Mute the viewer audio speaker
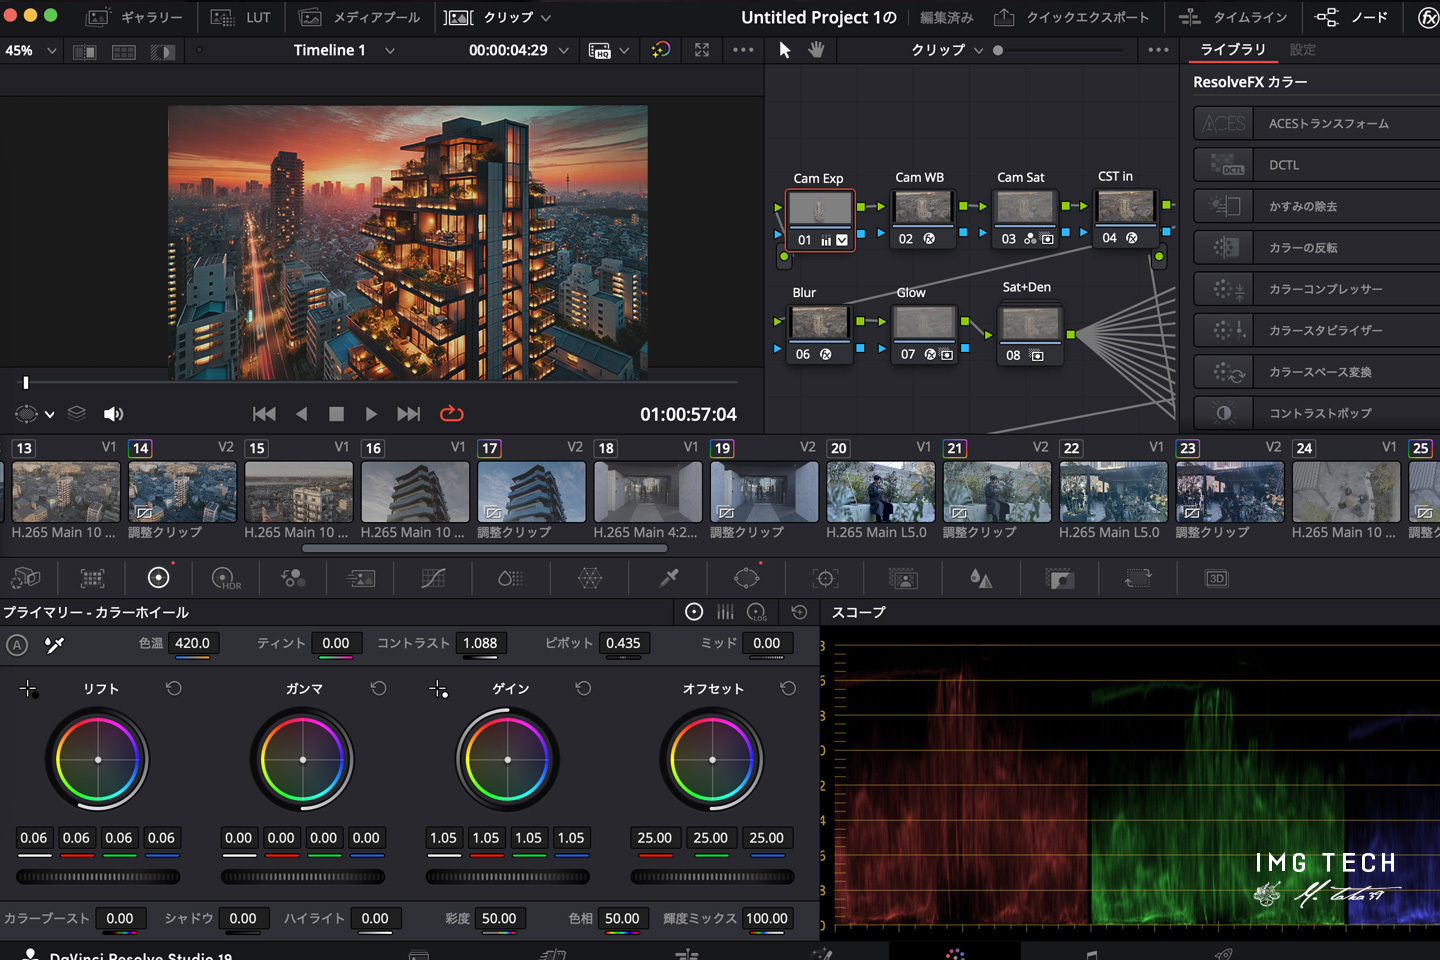 tap(114, 413)
